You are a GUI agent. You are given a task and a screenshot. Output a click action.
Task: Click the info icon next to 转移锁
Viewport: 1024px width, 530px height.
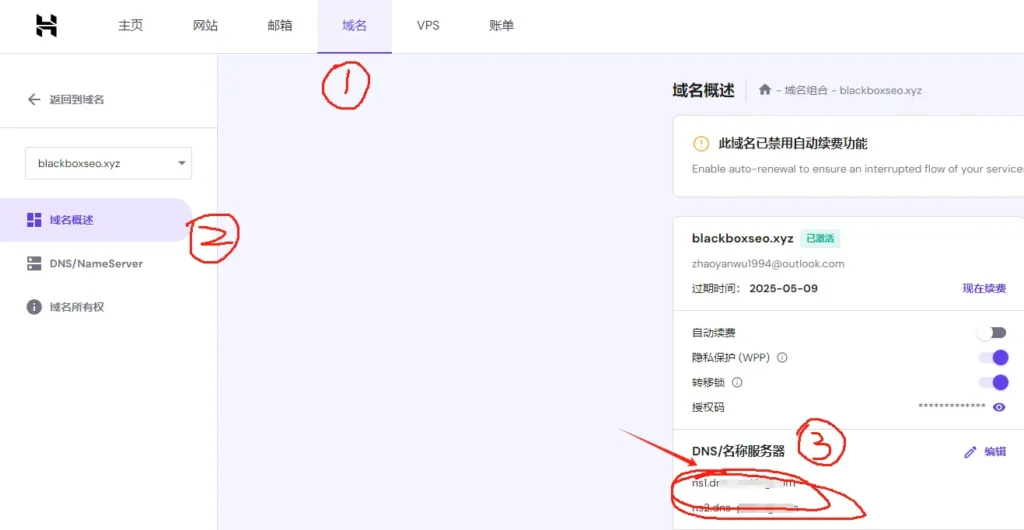[x=737, y=382]
